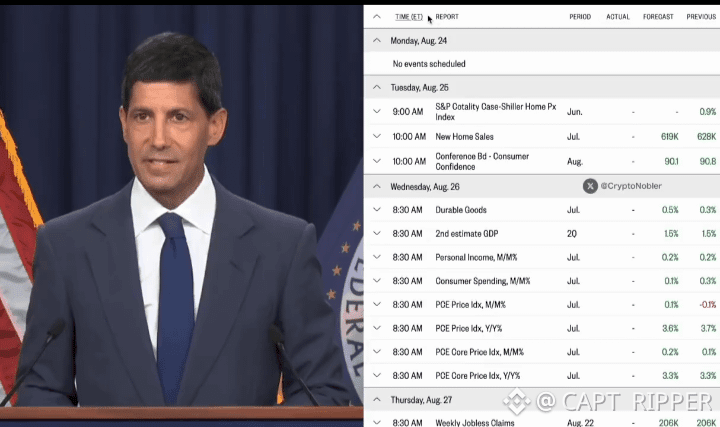The image size is (720, 427).
Task: Select the PCE Price Idx, Y/Y% report
Action: (468, 328)
